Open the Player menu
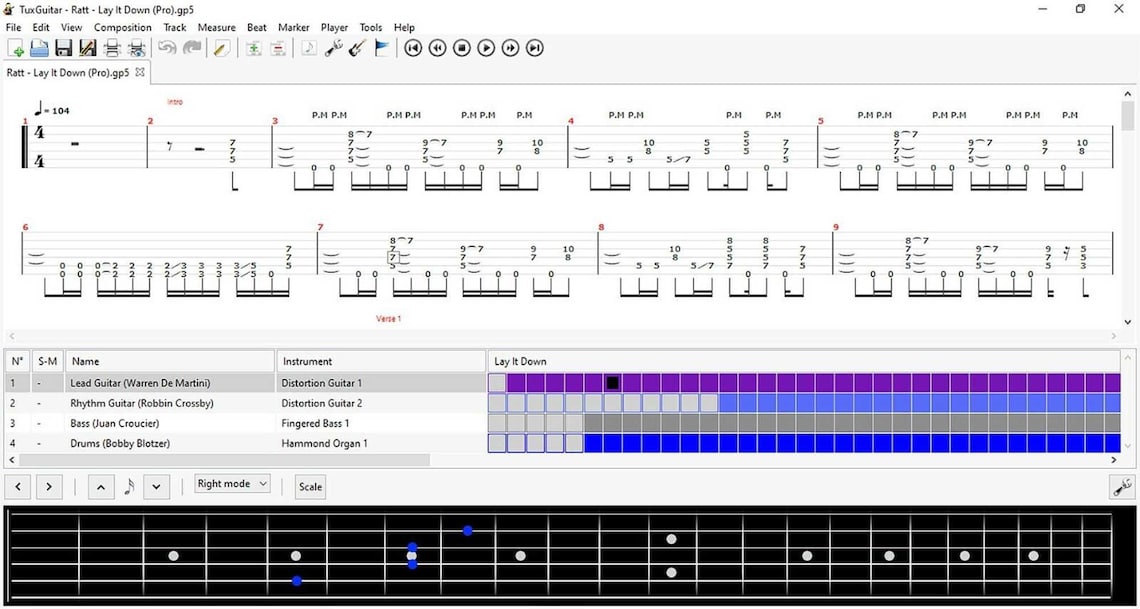1140x609 pixels. coord(334,27)
